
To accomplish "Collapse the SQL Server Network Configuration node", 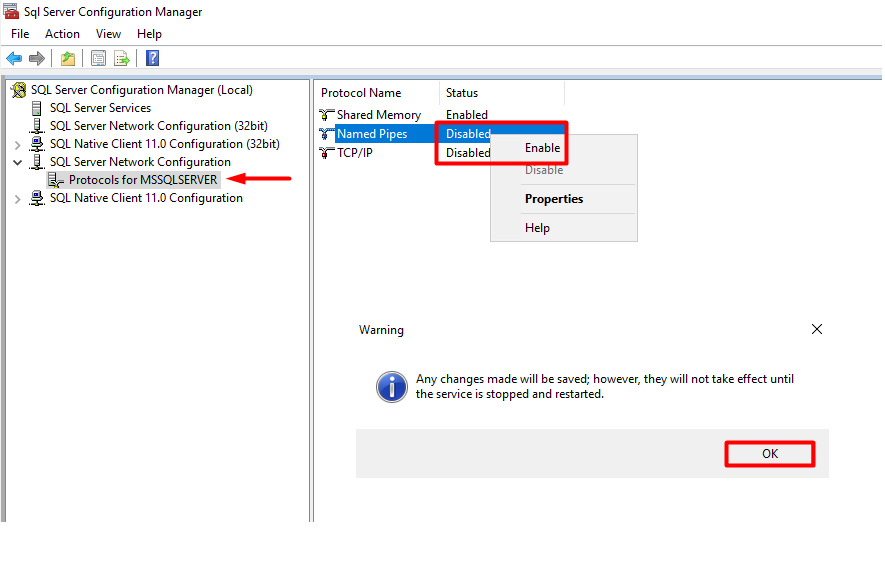I will tap(17, 163).
